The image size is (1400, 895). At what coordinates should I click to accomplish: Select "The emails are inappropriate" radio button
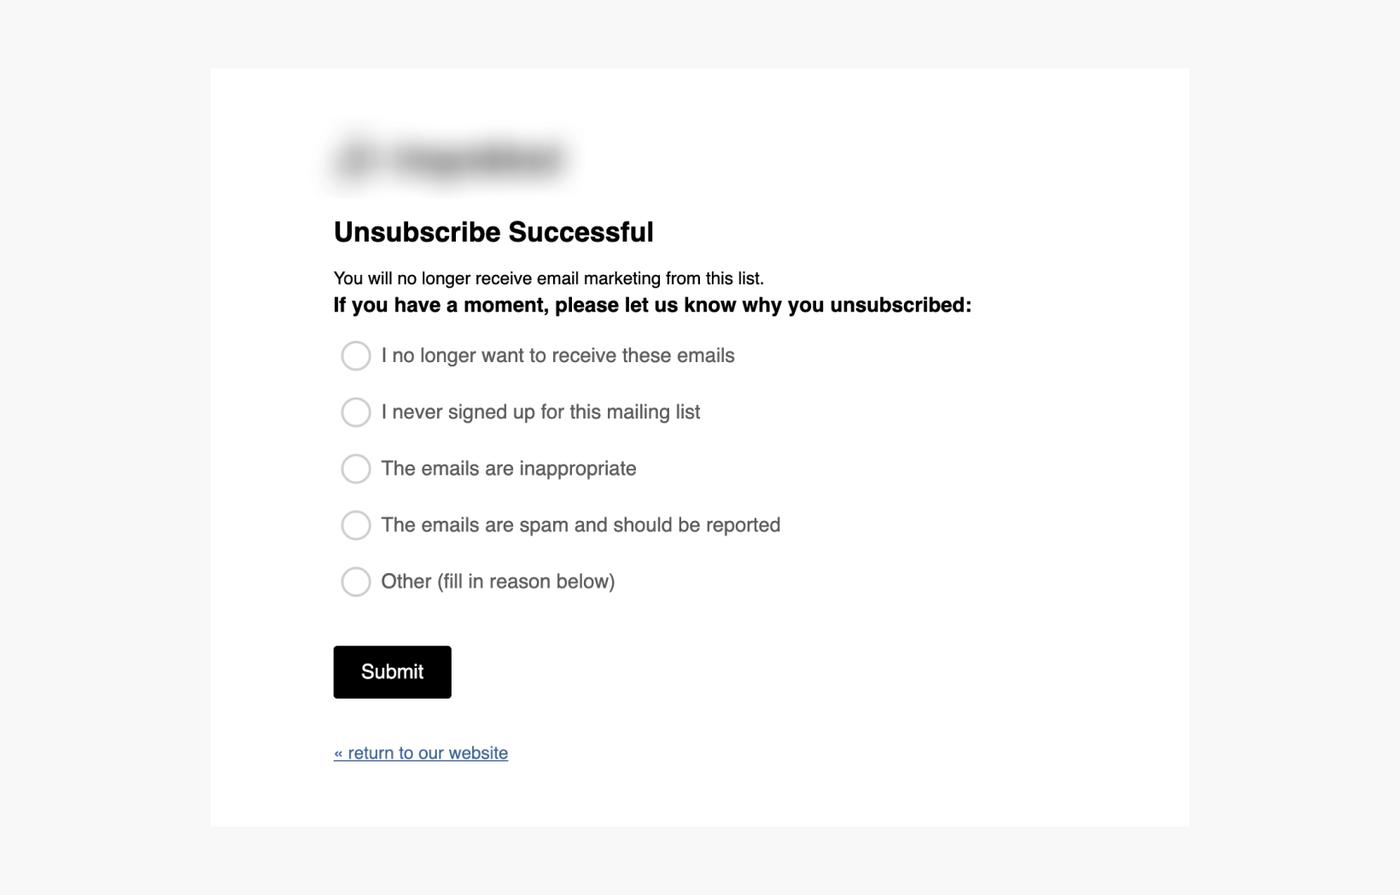tap(356, 469)
